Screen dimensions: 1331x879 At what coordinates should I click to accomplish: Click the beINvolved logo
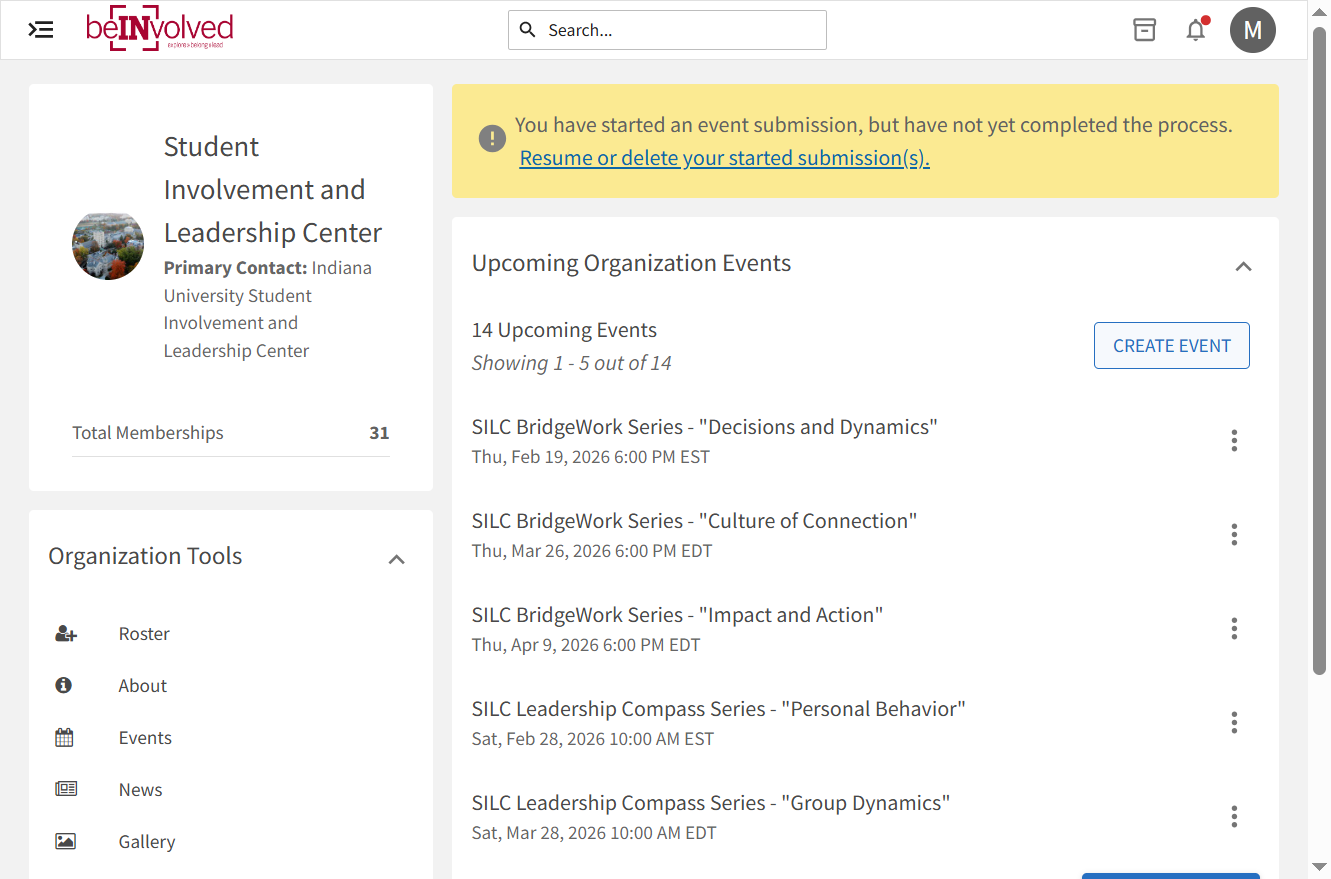click(x=160, y=29)
